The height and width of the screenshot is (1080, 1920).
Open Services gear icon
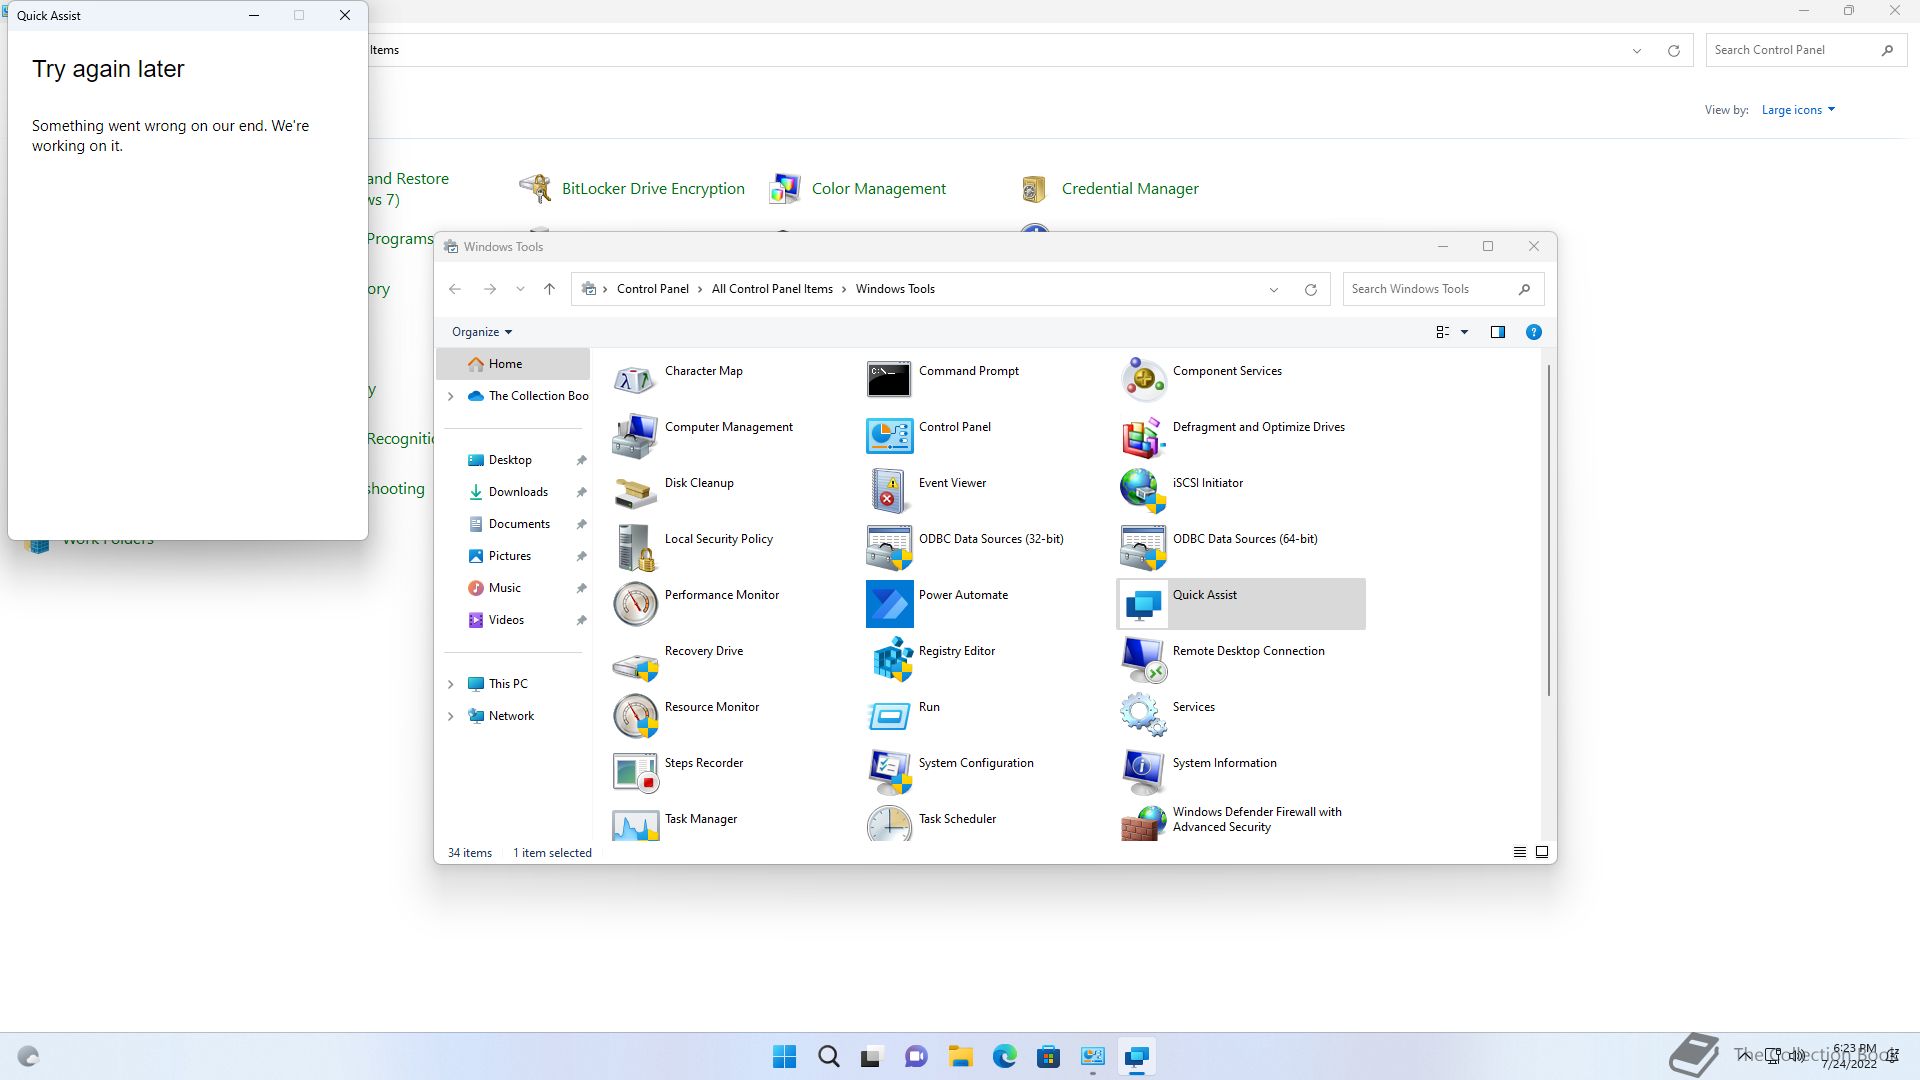click(1143, 716)
